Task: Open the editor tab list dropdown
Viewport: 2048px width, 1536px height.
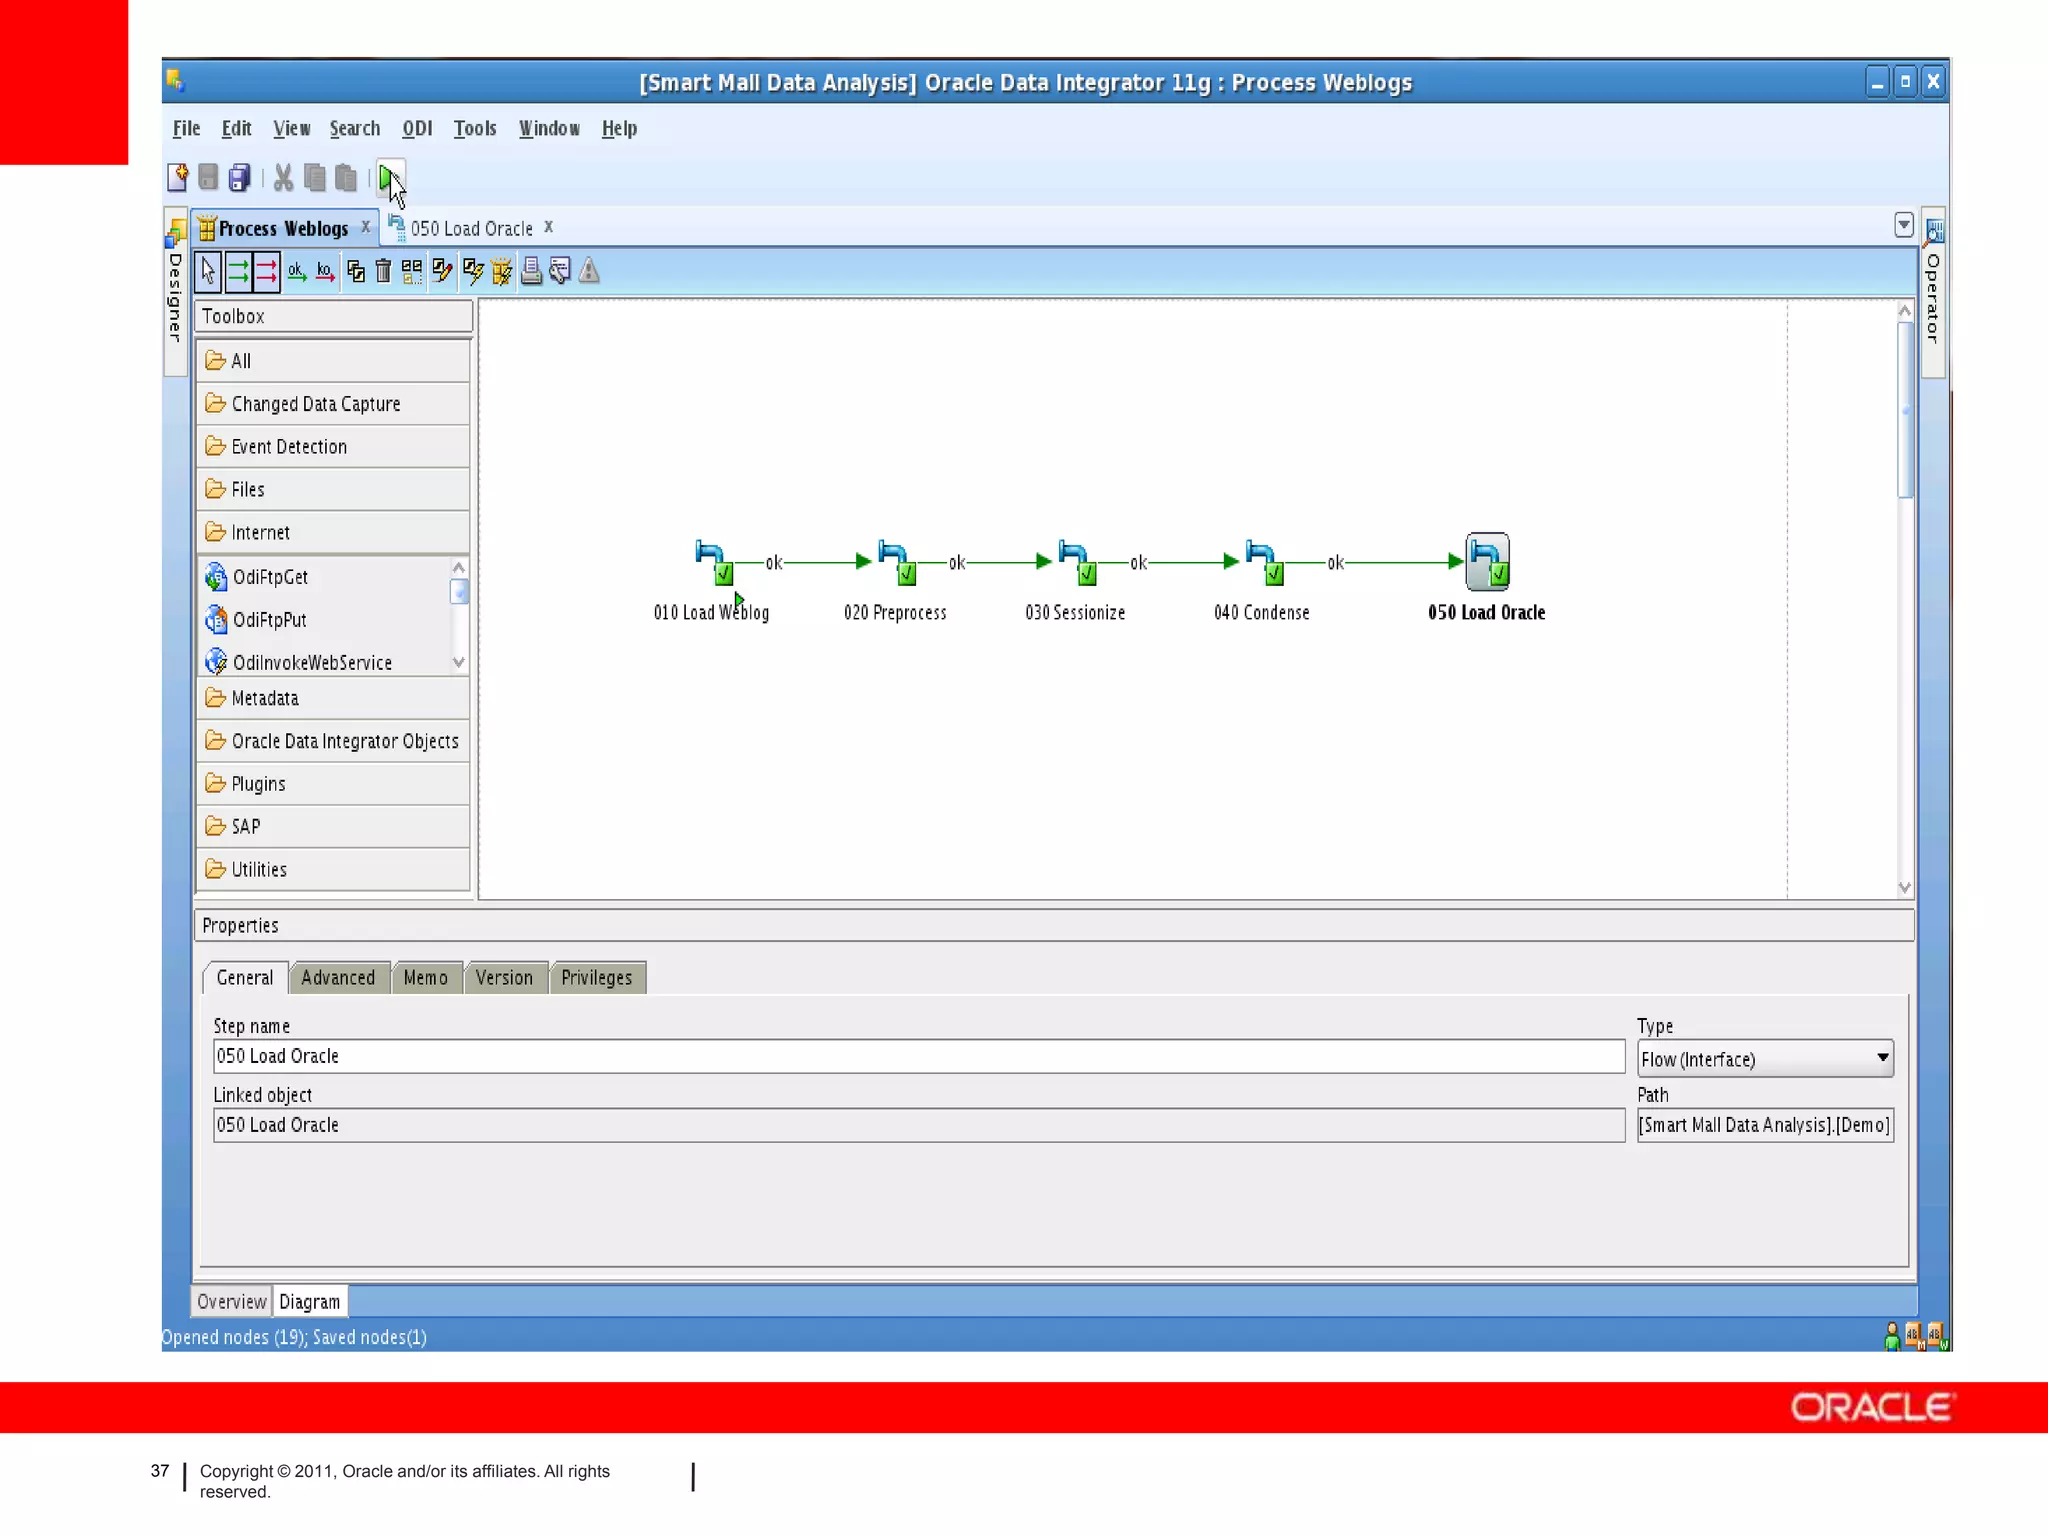Action: 1903,225
